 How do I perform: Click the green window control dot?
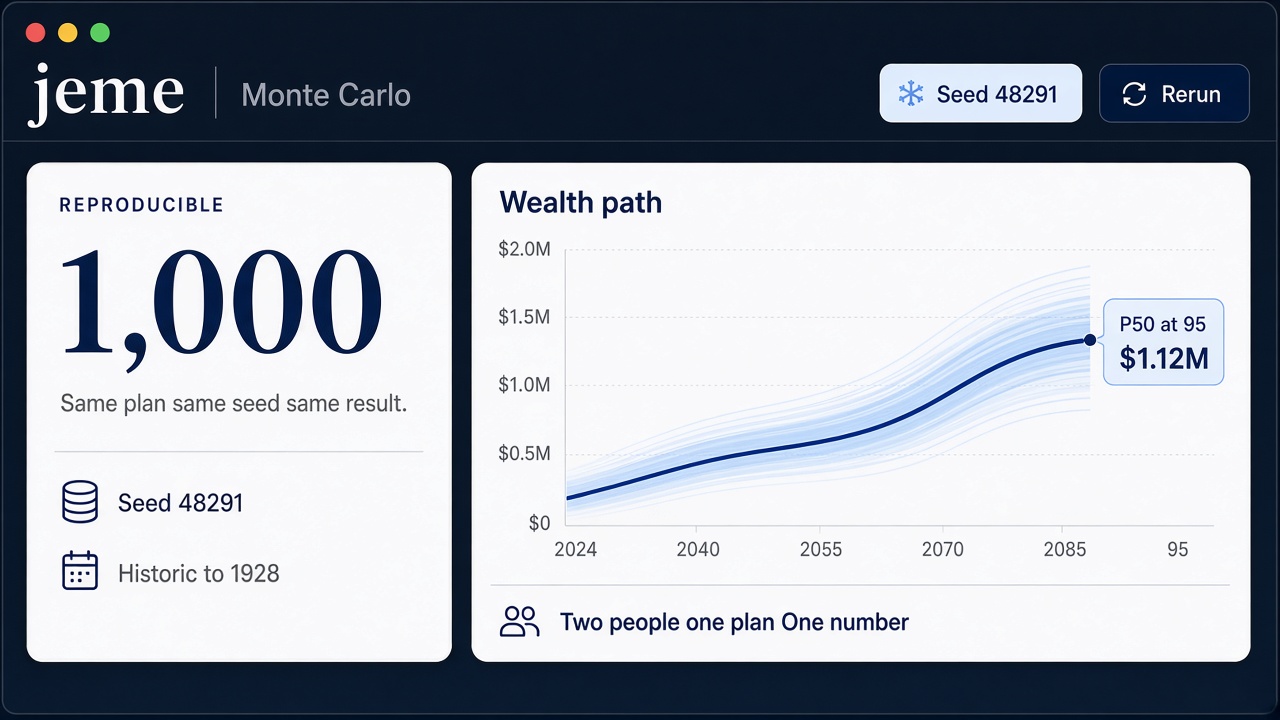tap(100, 33)
